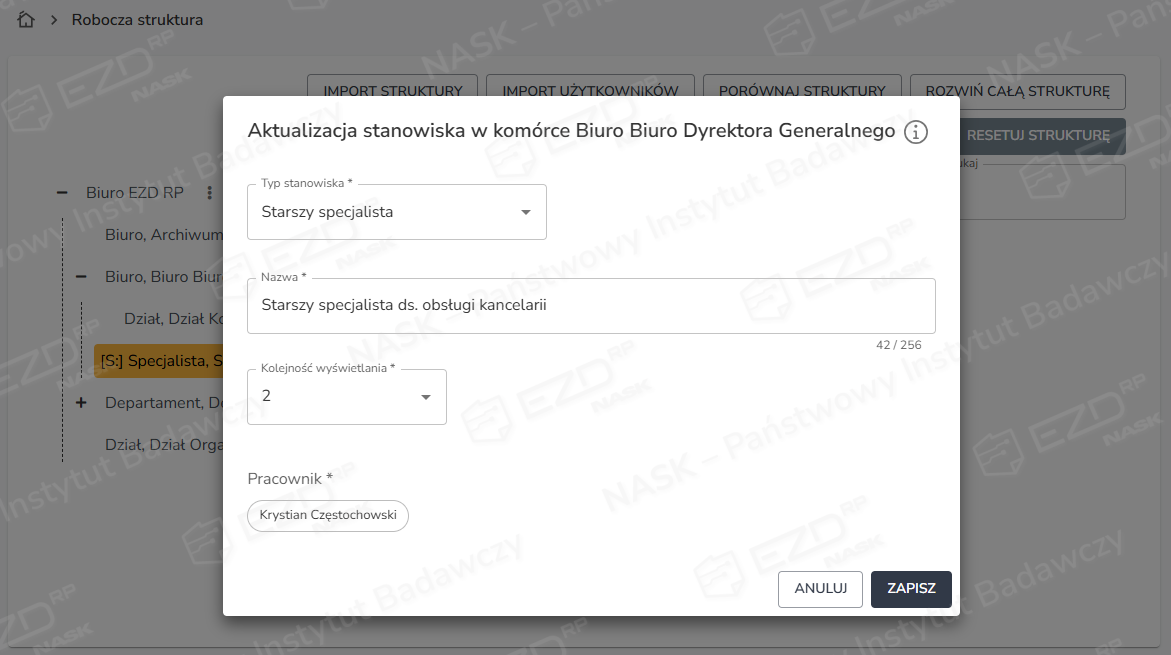This screenshot has height=655, width=1171.
Task: Click the RESETUJ STRUKTURĘ button
Action: tap(1040, 135)
